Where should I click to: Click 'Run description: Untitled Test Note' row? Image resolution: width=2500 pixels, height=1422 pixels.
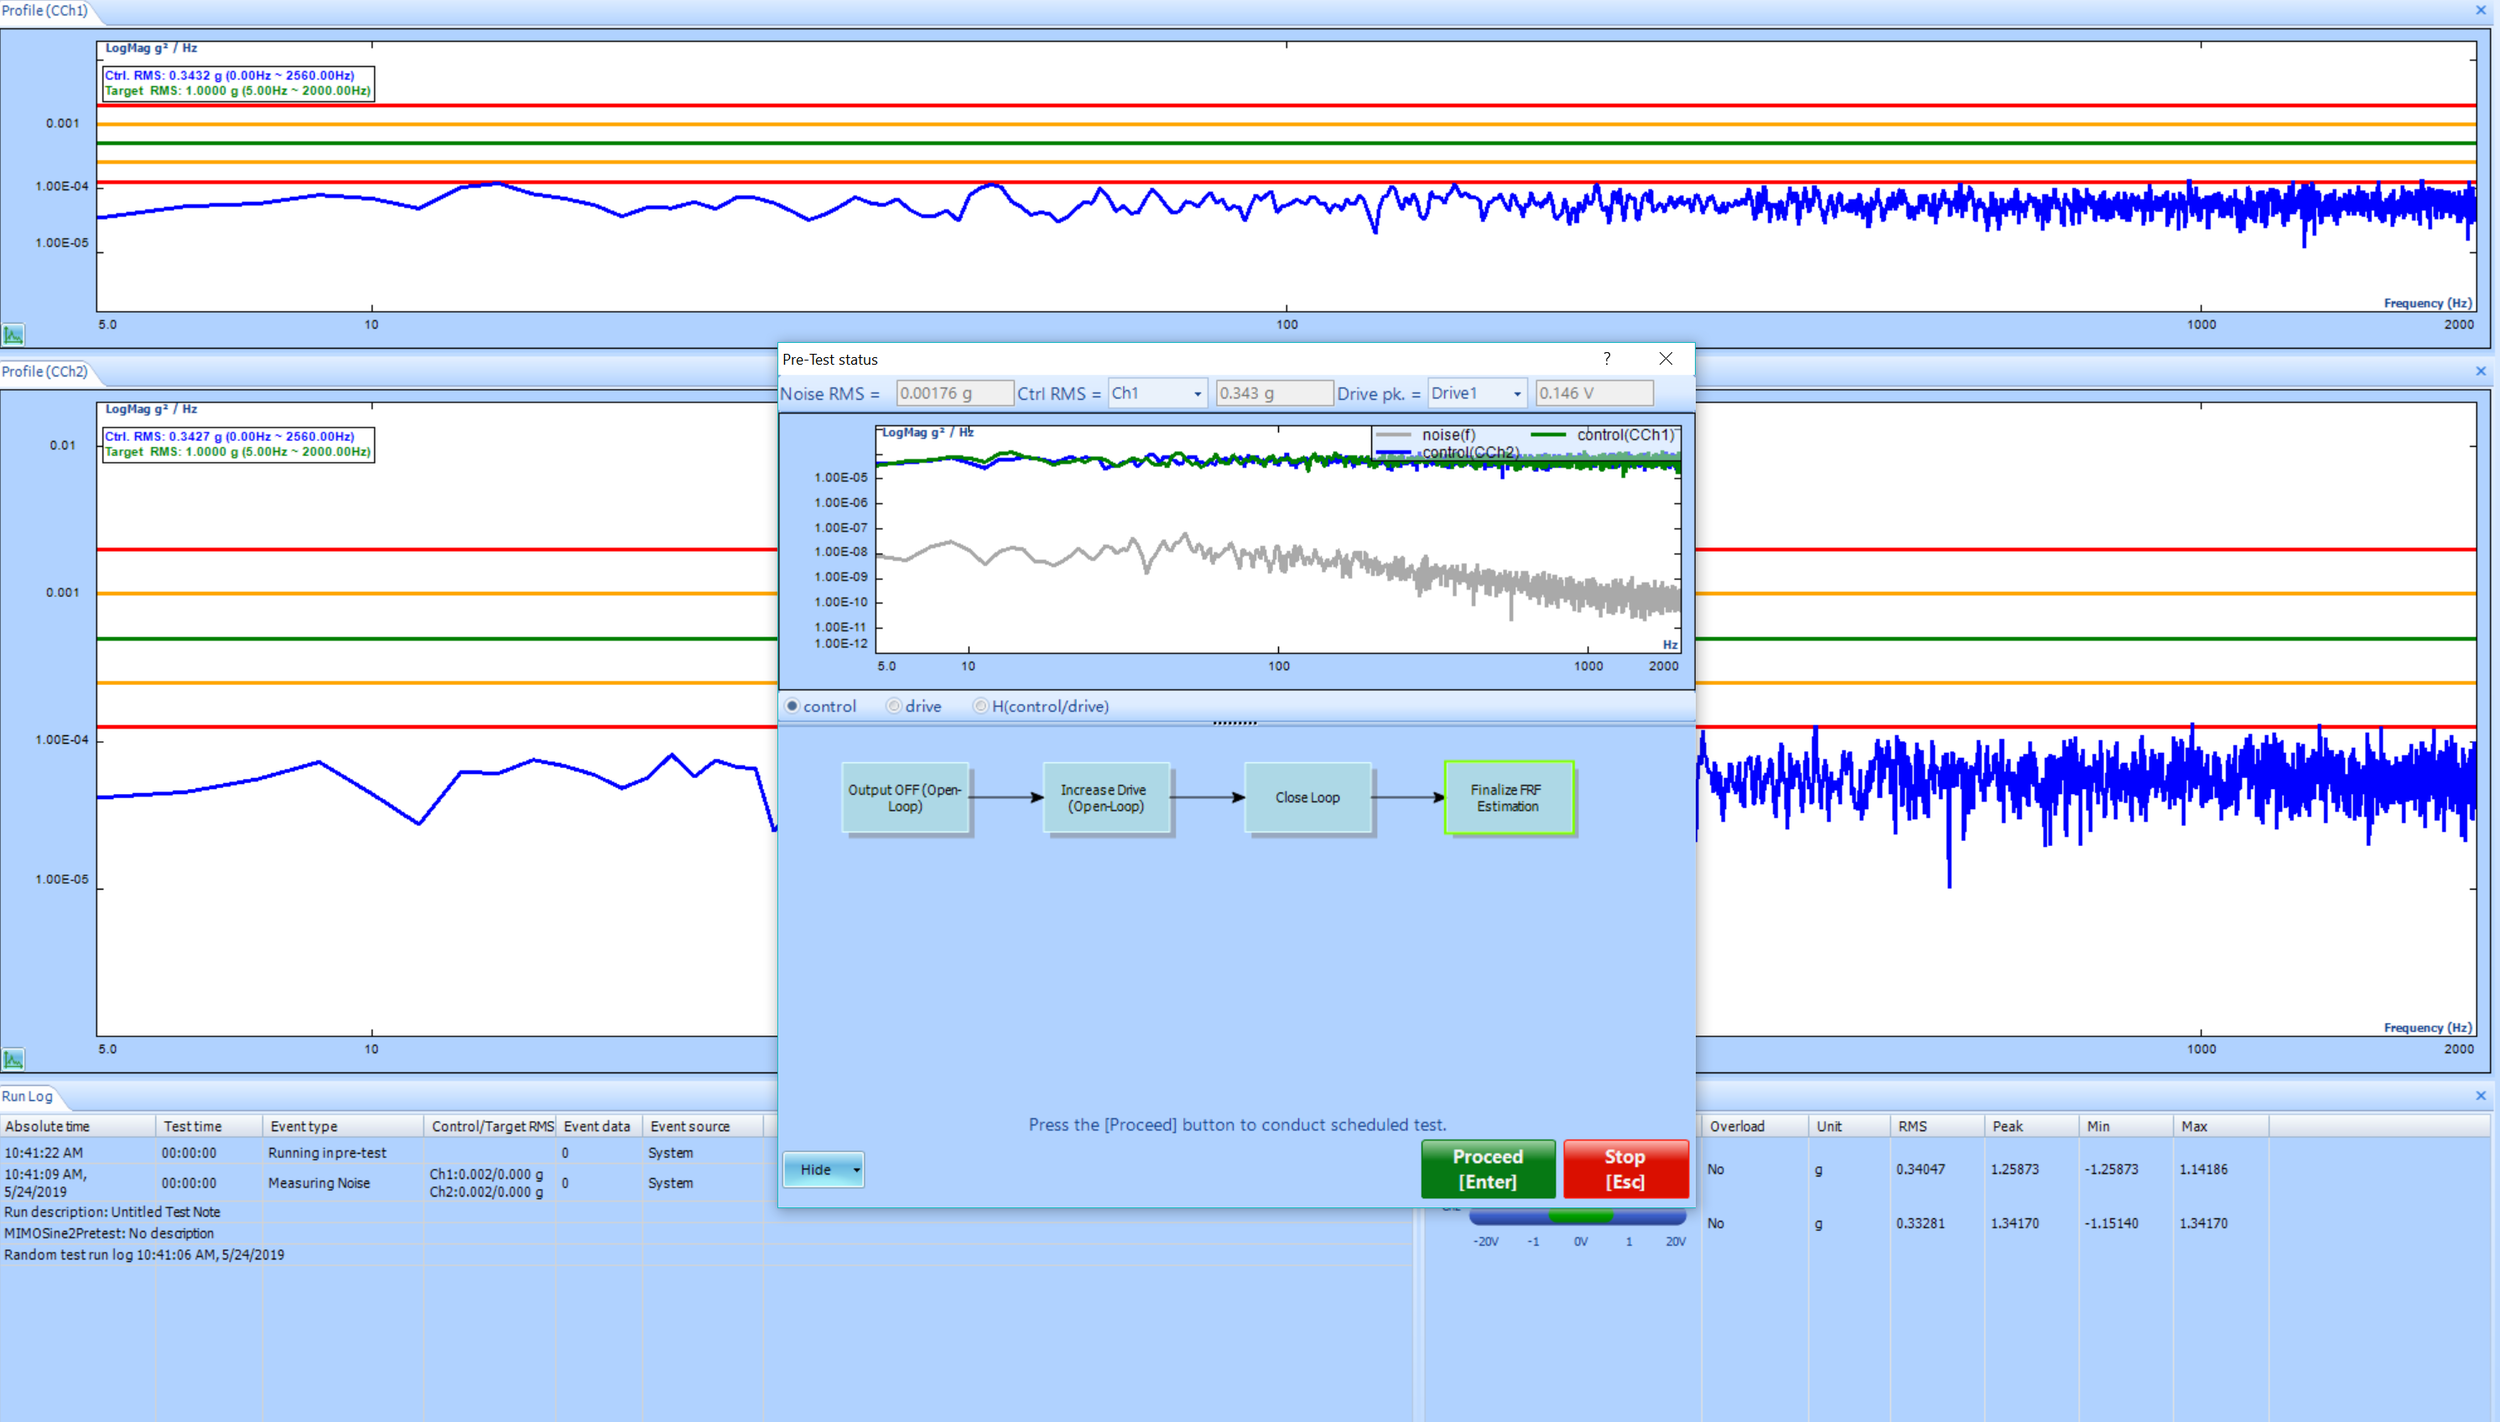112,1212
